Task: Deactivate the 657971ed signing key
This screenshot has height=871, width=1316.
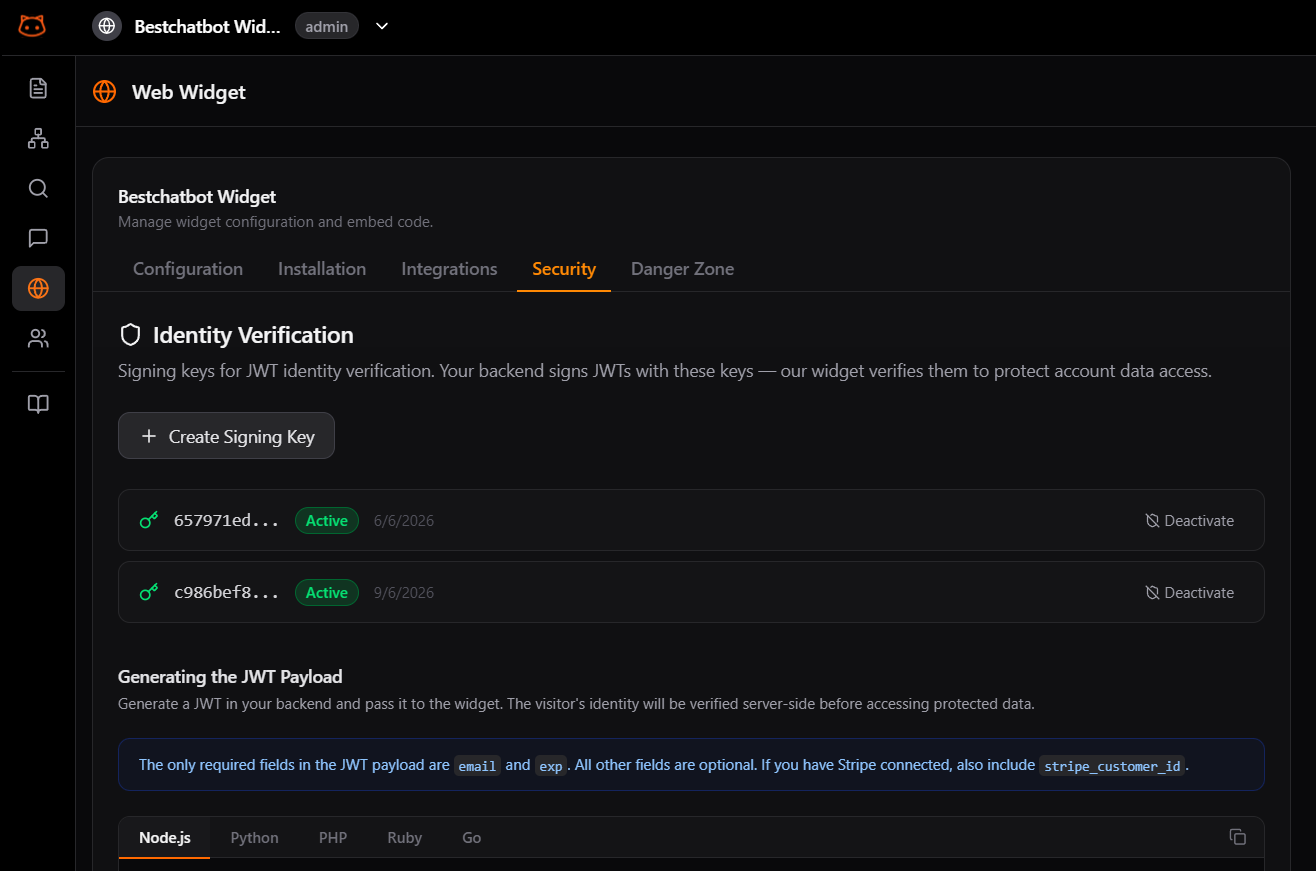Action: coord(1189,520)
